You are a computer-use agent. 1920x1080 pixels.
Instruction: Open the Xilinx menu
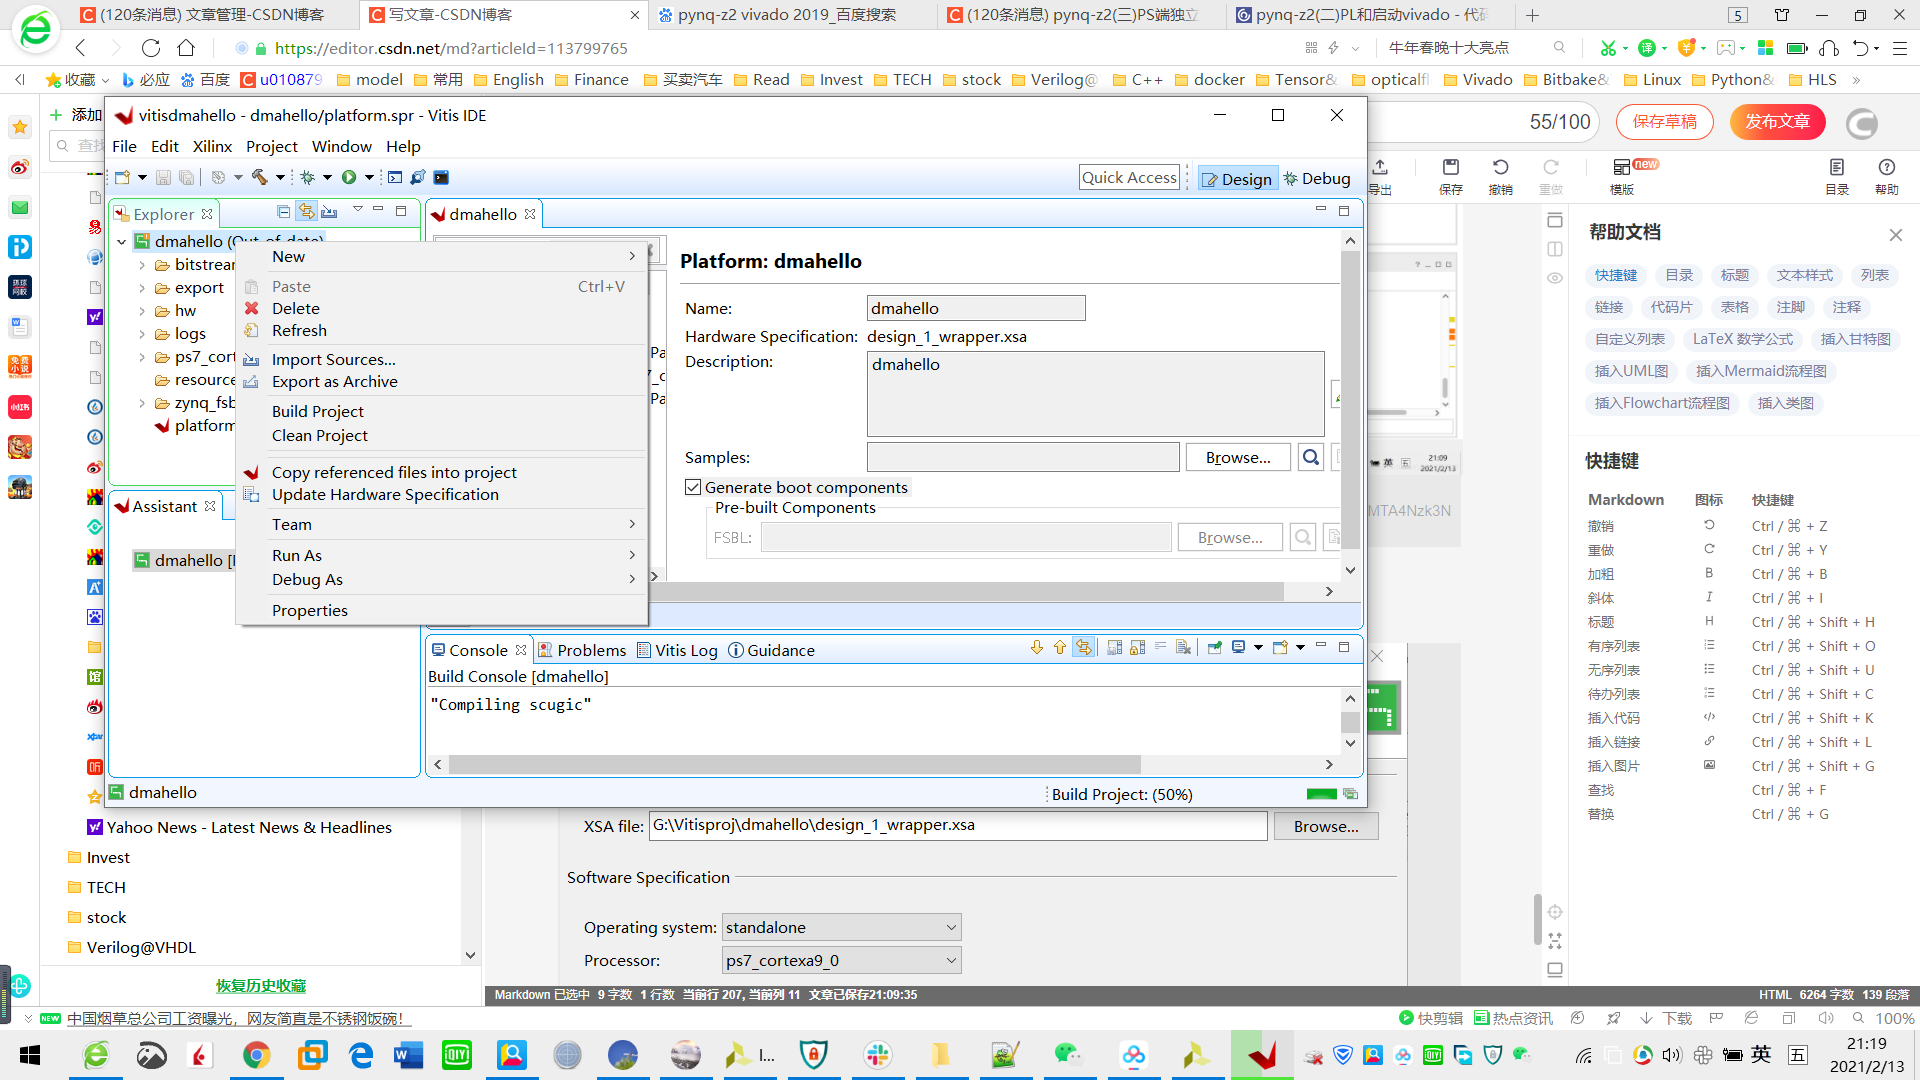pos(212,146)
